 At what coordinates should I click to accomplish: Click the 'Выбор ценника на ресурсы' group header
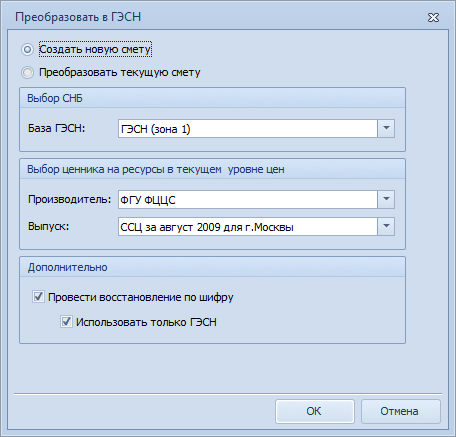(212, 169)
